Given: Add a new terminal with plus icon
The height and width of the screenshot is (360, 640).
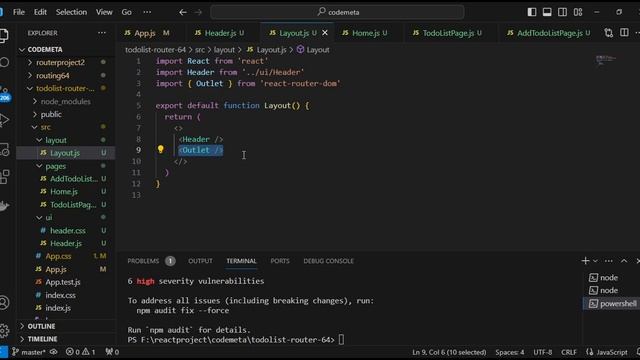Looking at the screenshot, I should (x=585, y=261).
